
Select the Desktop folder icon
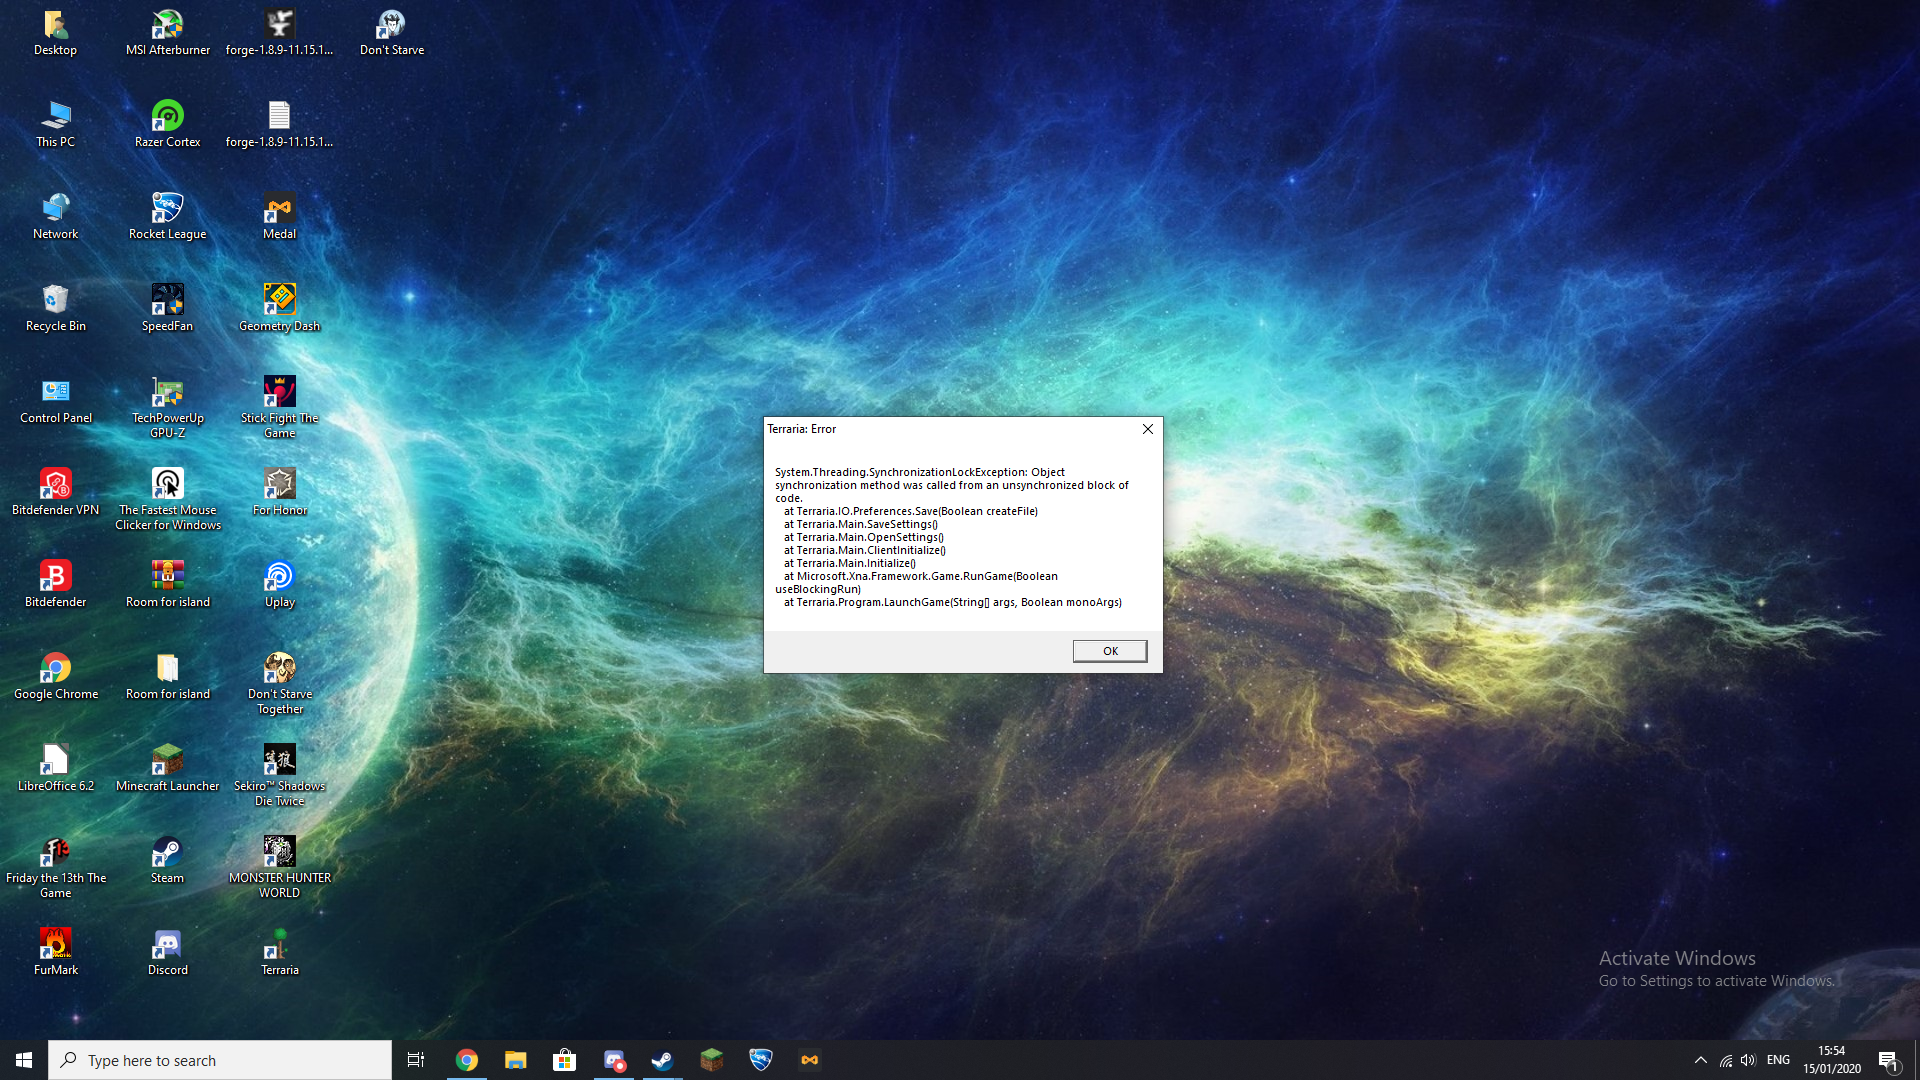pos(56,33)
